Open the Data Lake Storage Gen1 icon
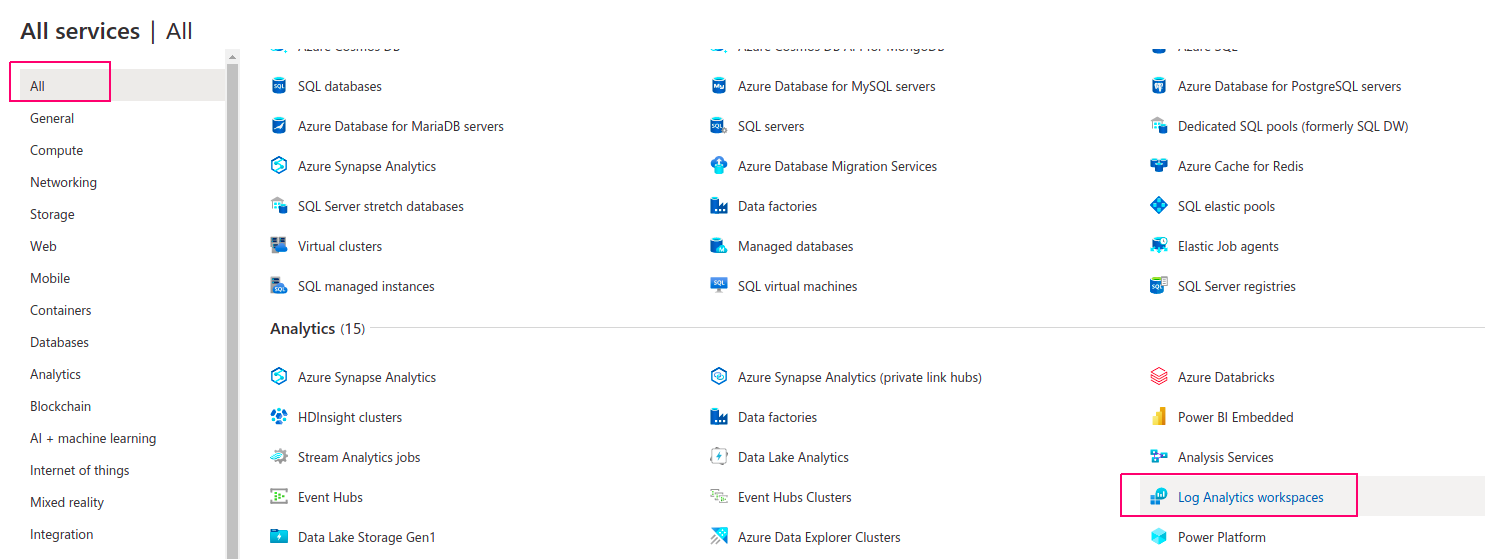This screenshot has width=1485, height=559. click(279, 537)
